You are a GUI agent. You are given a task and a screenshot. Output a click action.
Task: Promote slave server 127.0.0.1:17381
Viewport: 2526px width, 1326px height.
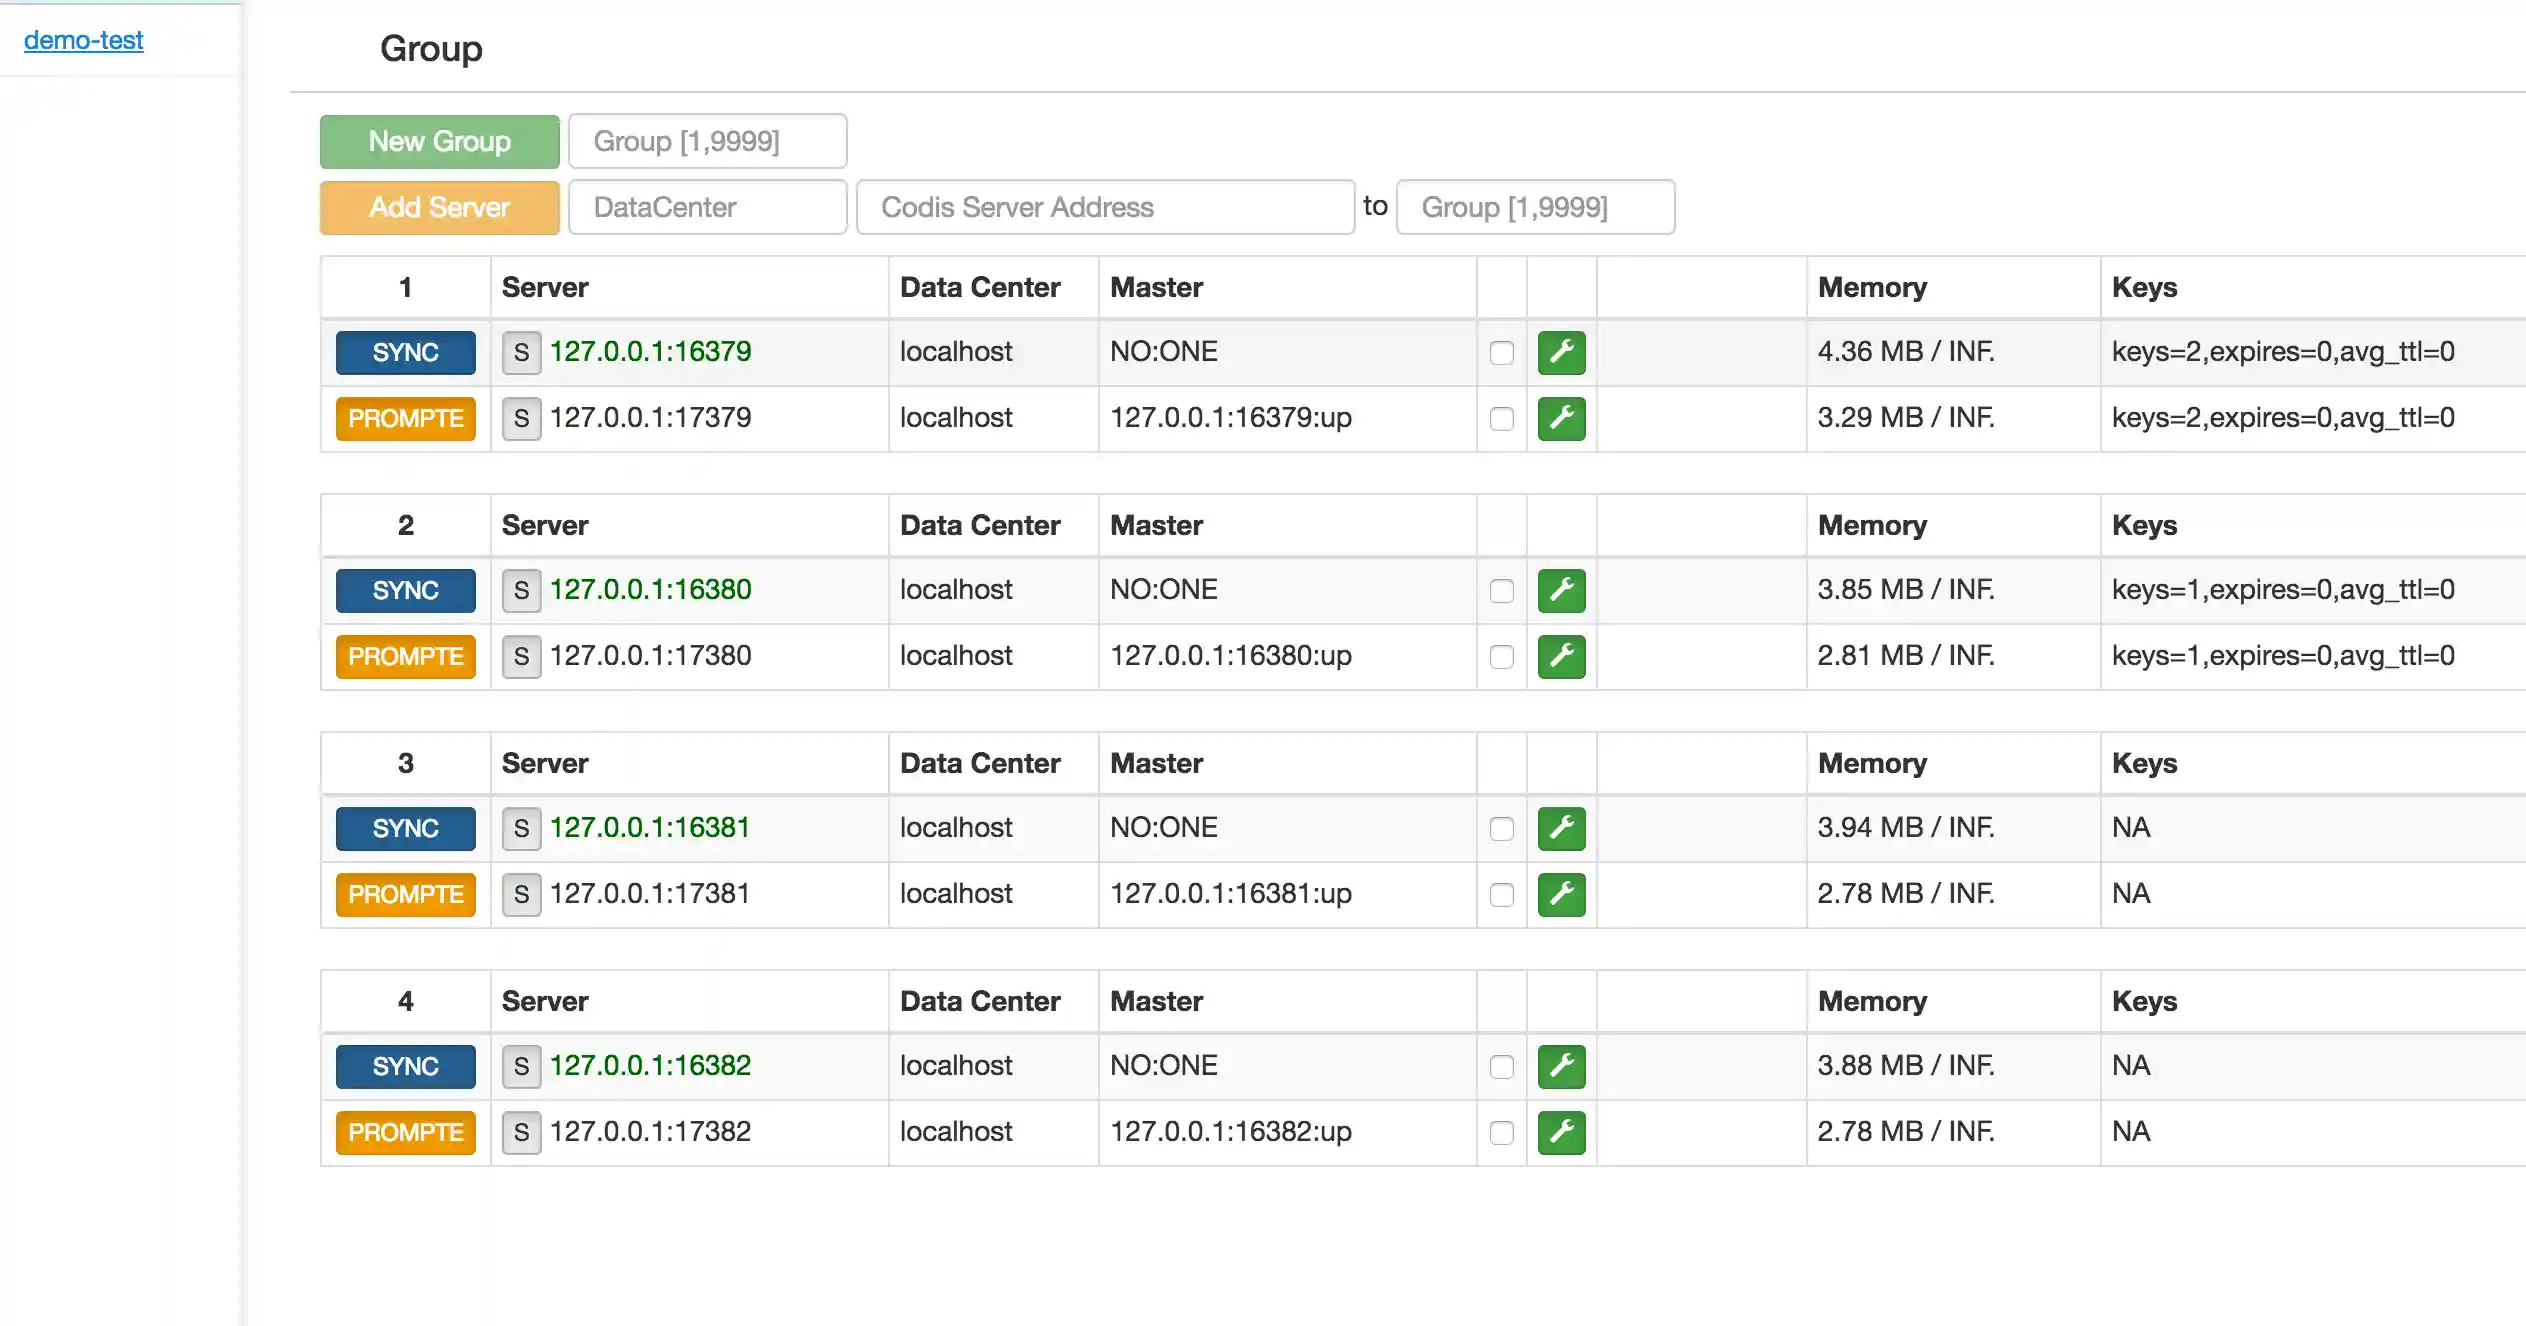tap(405, 894)
